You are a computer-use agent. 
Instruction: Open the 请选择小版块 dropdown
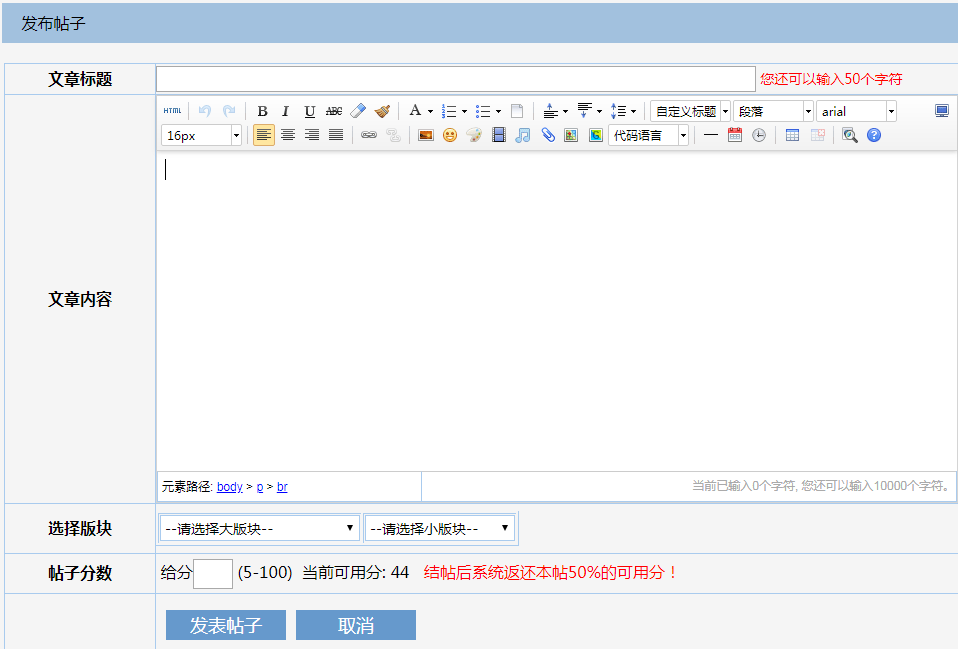click(x=440, y=528)
